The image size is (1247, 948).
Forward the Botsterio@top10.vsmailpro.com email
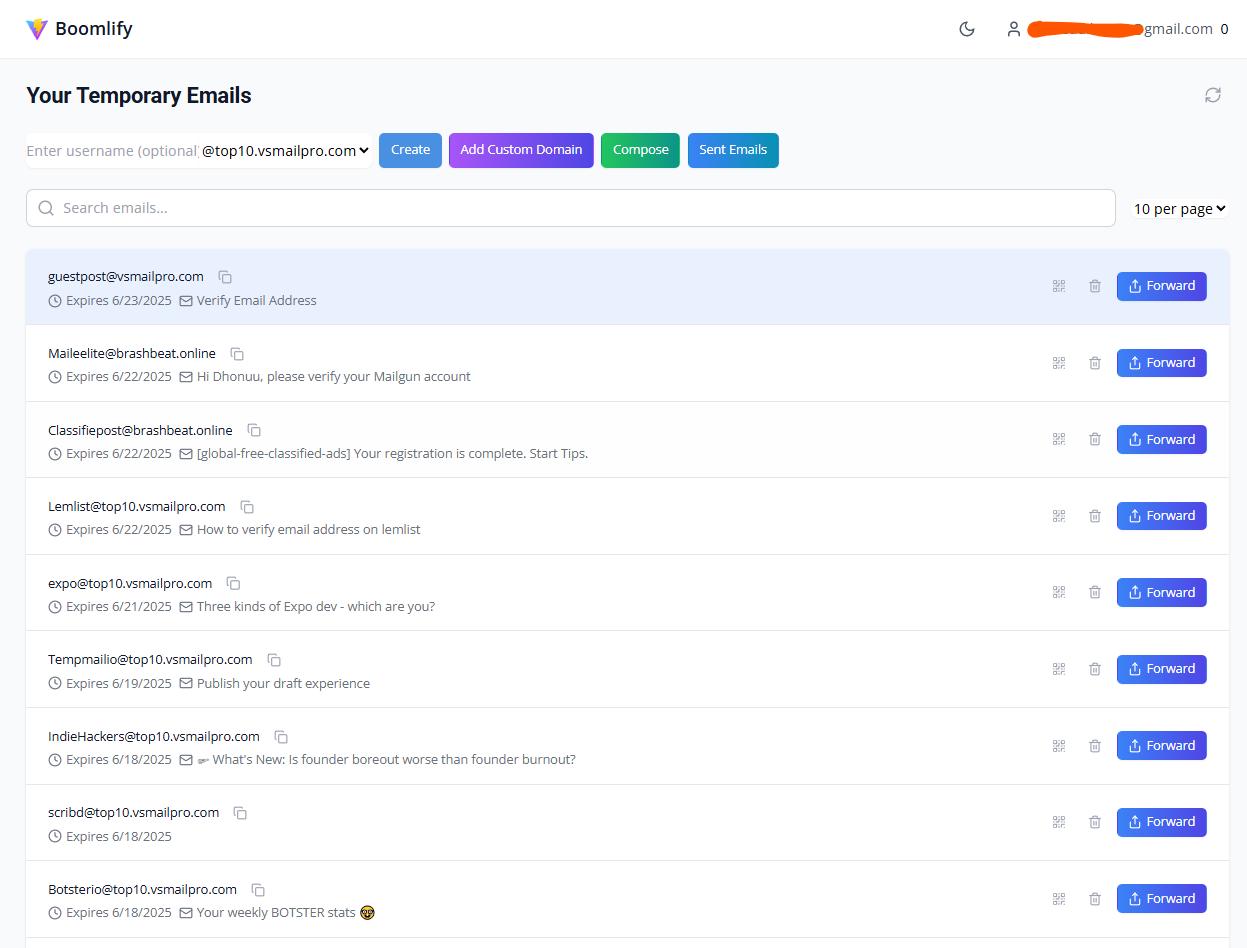click(1161, 898)
